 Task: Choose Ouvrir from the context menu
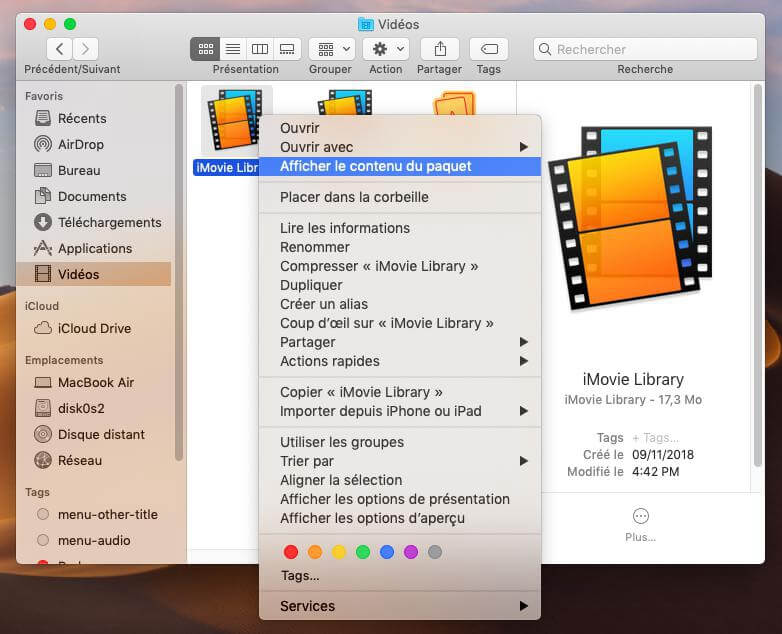pos(399,128)
